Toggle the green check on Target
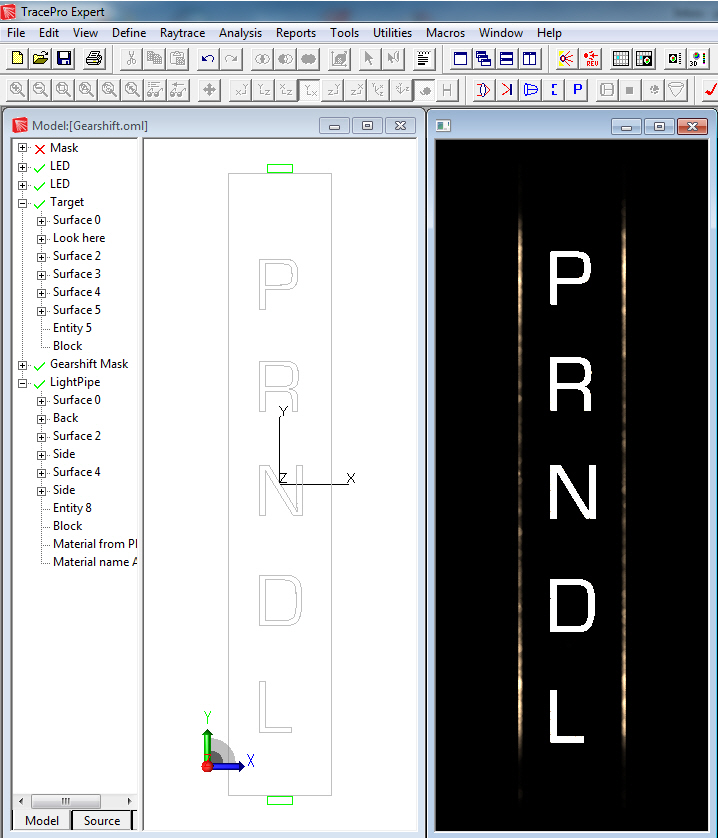 (40, 204)
